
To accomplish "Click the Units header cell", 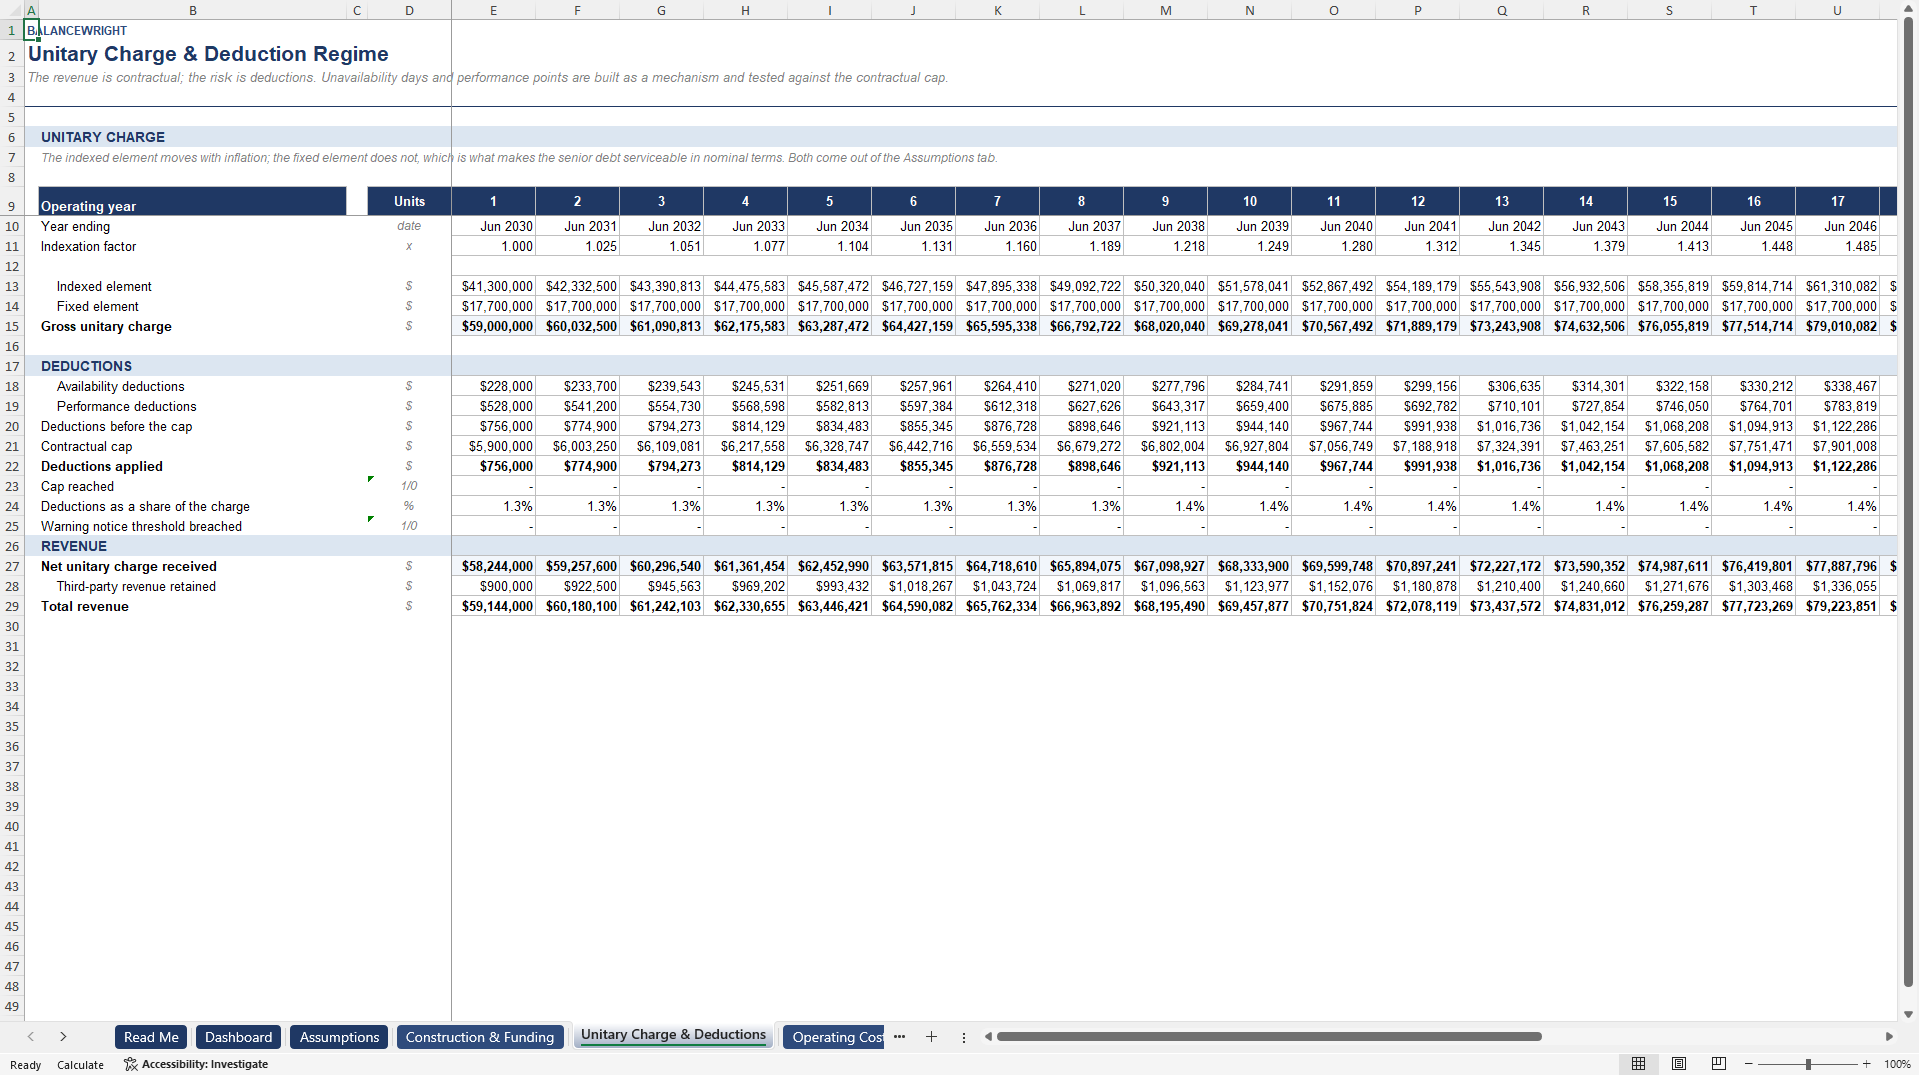I will pos(409,201).
